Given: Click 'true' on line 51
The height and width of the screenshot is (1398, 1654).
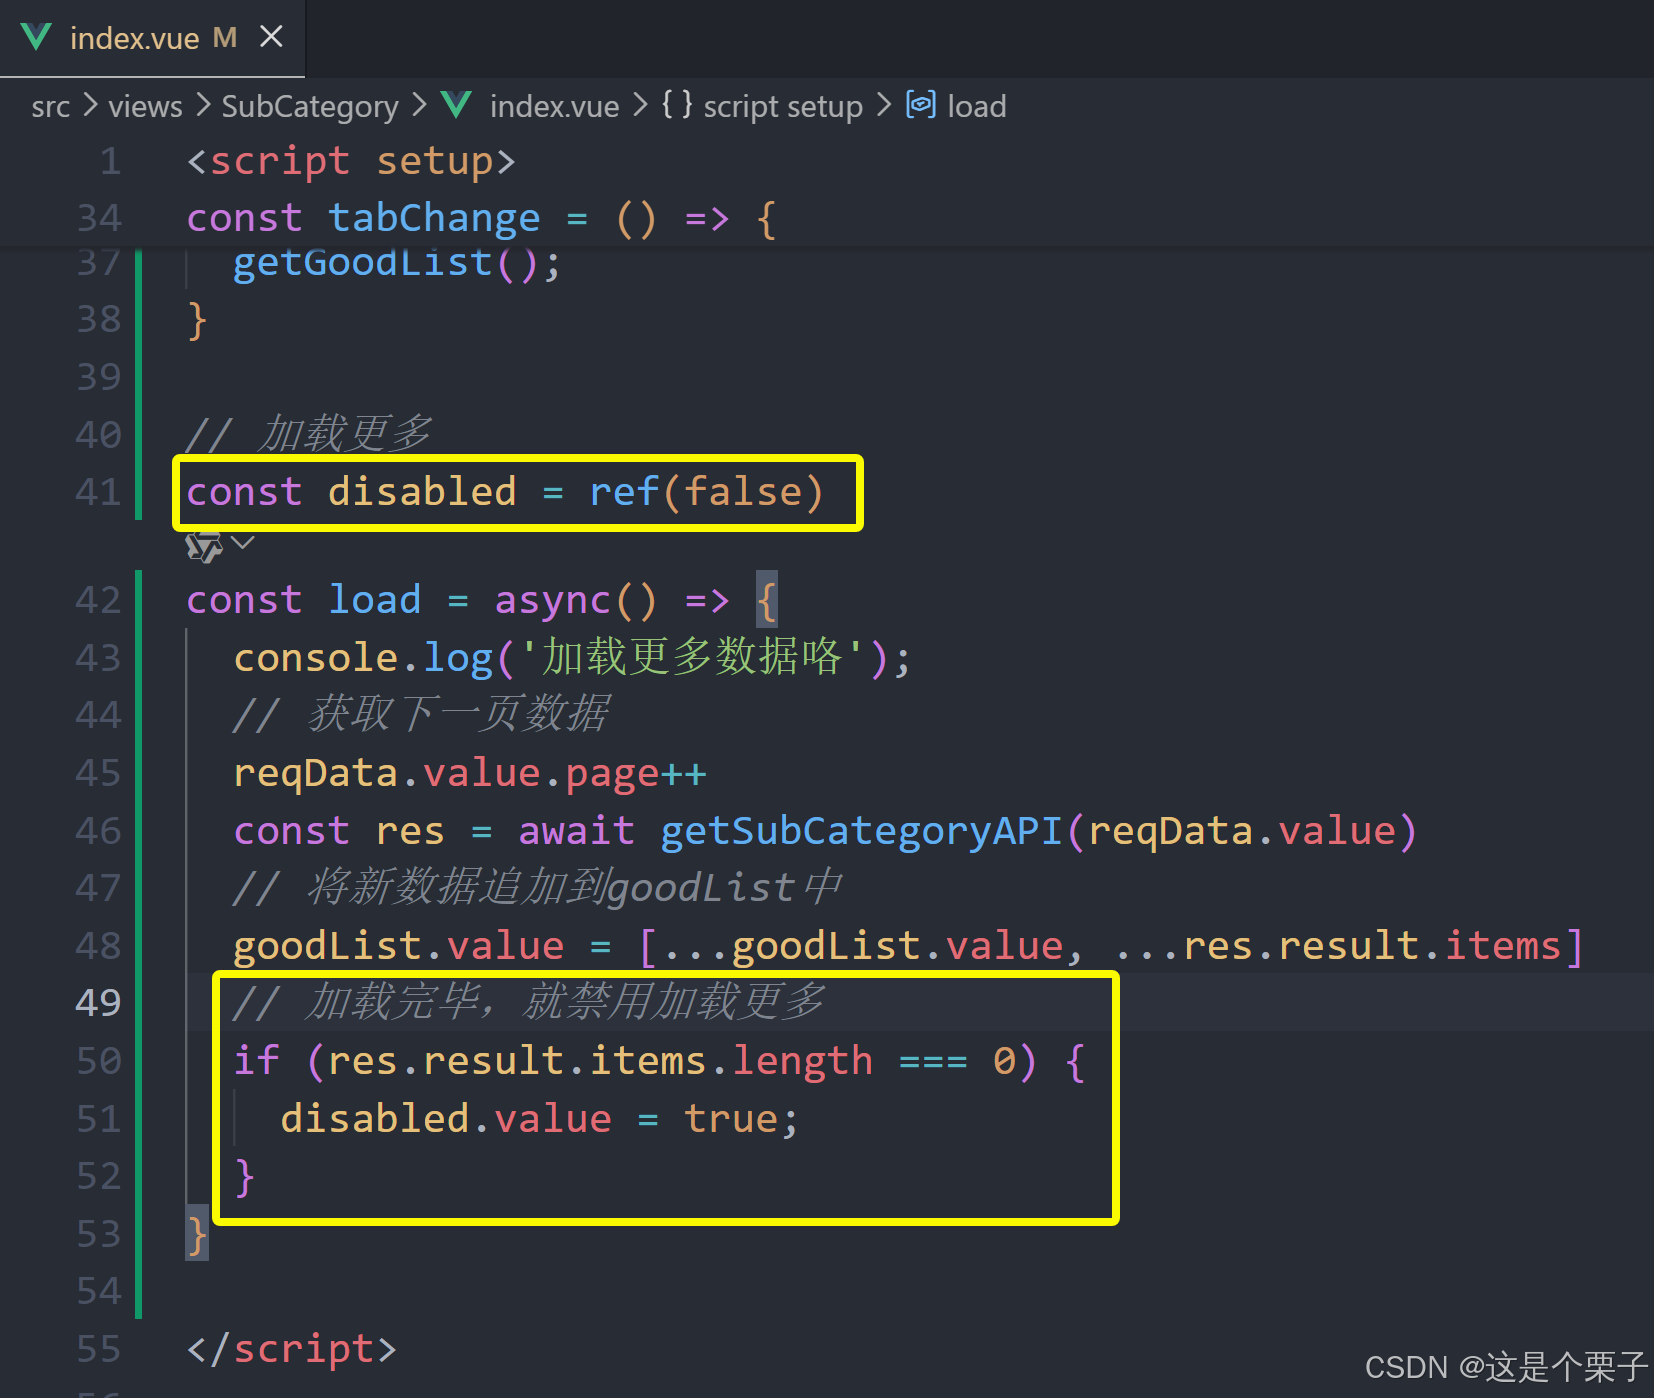Looking at the screenshot, I should pyautogui.click(x=731, y=1119).
